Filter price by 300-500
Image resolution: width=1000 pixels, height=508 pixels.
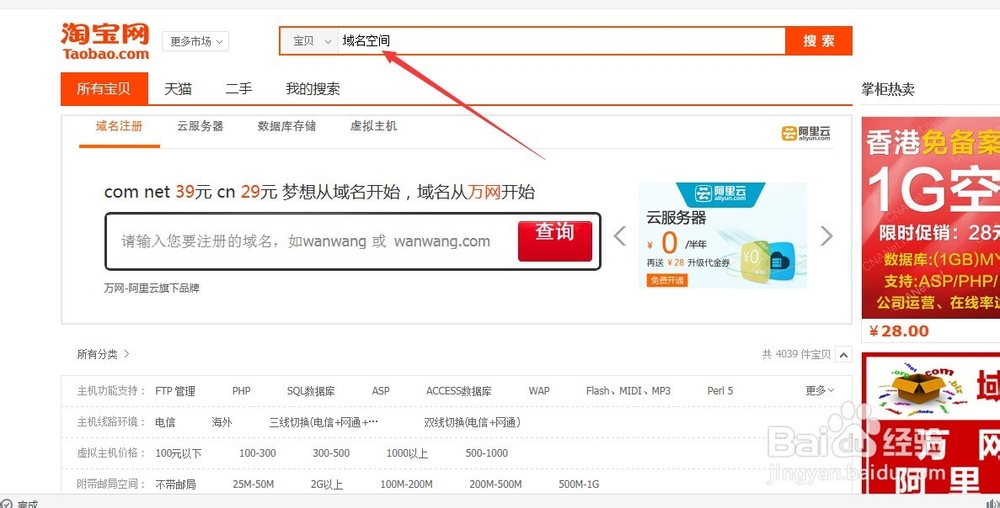331,453
